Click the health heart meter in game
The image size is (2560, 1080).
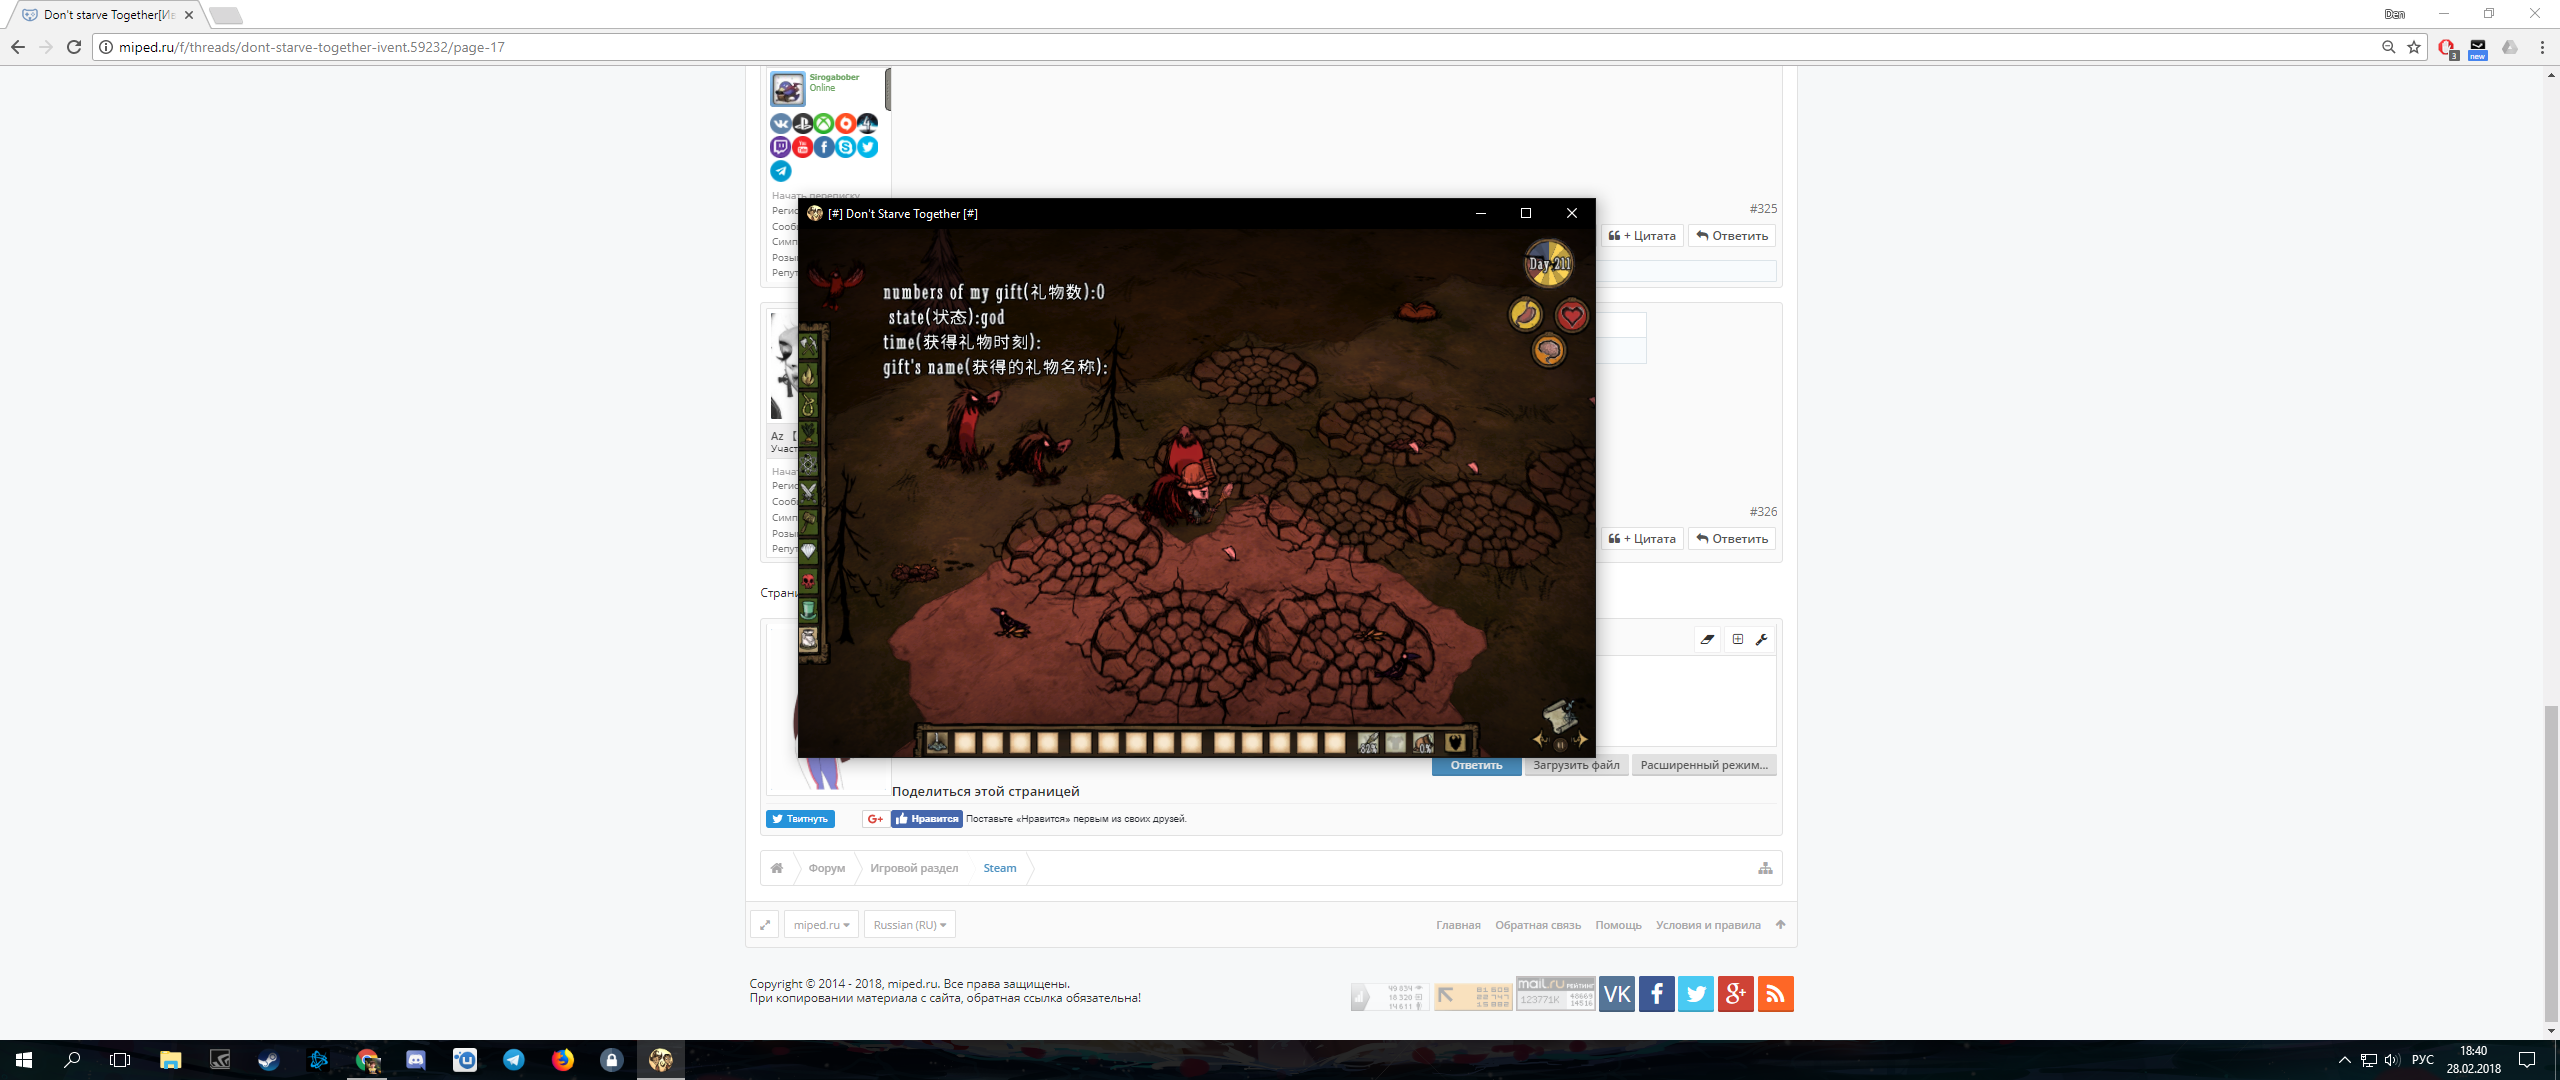click(1572, 316)
